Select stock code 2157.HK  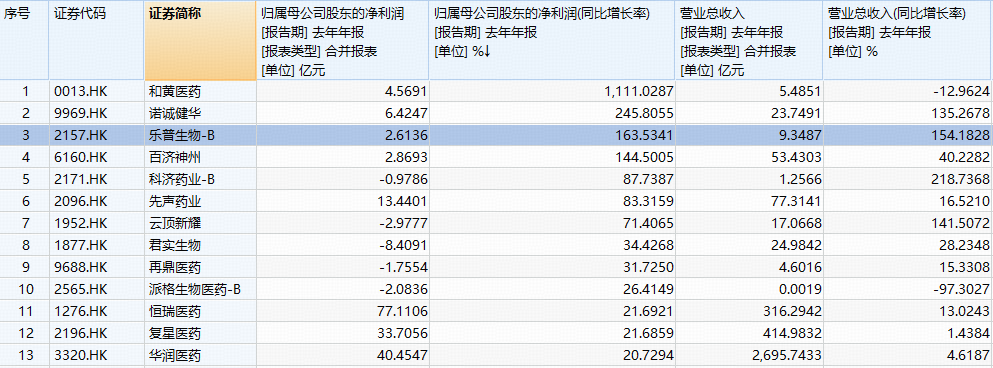coord(80,136)
